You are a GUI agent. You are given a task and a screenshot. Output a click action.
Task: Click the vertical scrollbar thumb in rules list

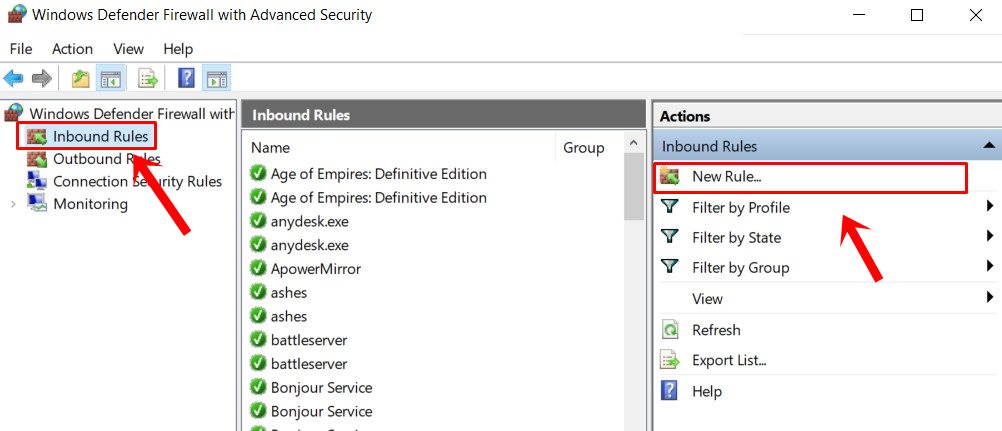click(633, 187)
